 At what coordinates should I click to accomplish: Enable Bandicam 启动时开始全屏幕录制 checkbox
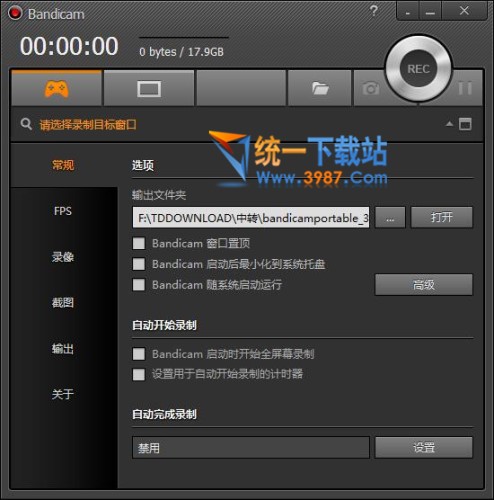click(139, 354)
